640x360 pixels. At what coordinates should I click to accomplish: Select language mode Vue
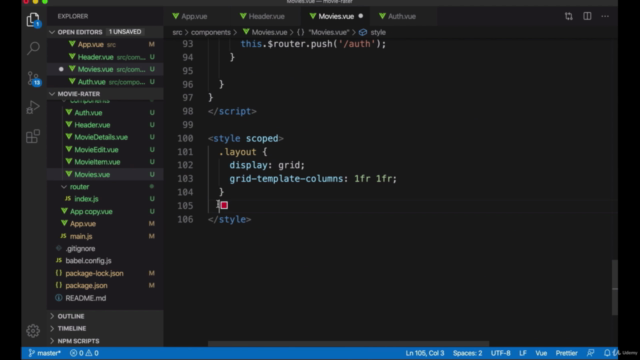click(541, 353)
